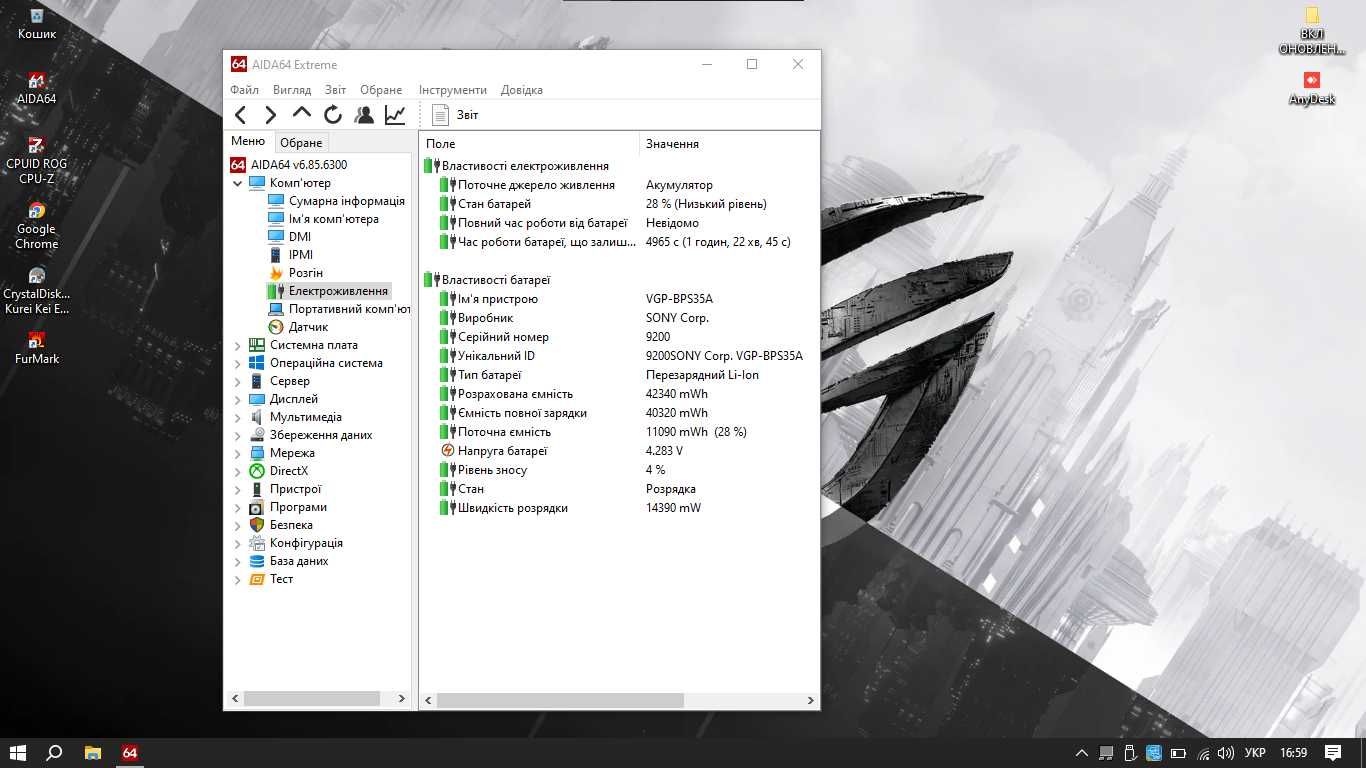This screenshot has height=768, width=1366.
Task: Open AIDA64 desktop shortcut
Action: pyautogui.click(x=36, y=88)
